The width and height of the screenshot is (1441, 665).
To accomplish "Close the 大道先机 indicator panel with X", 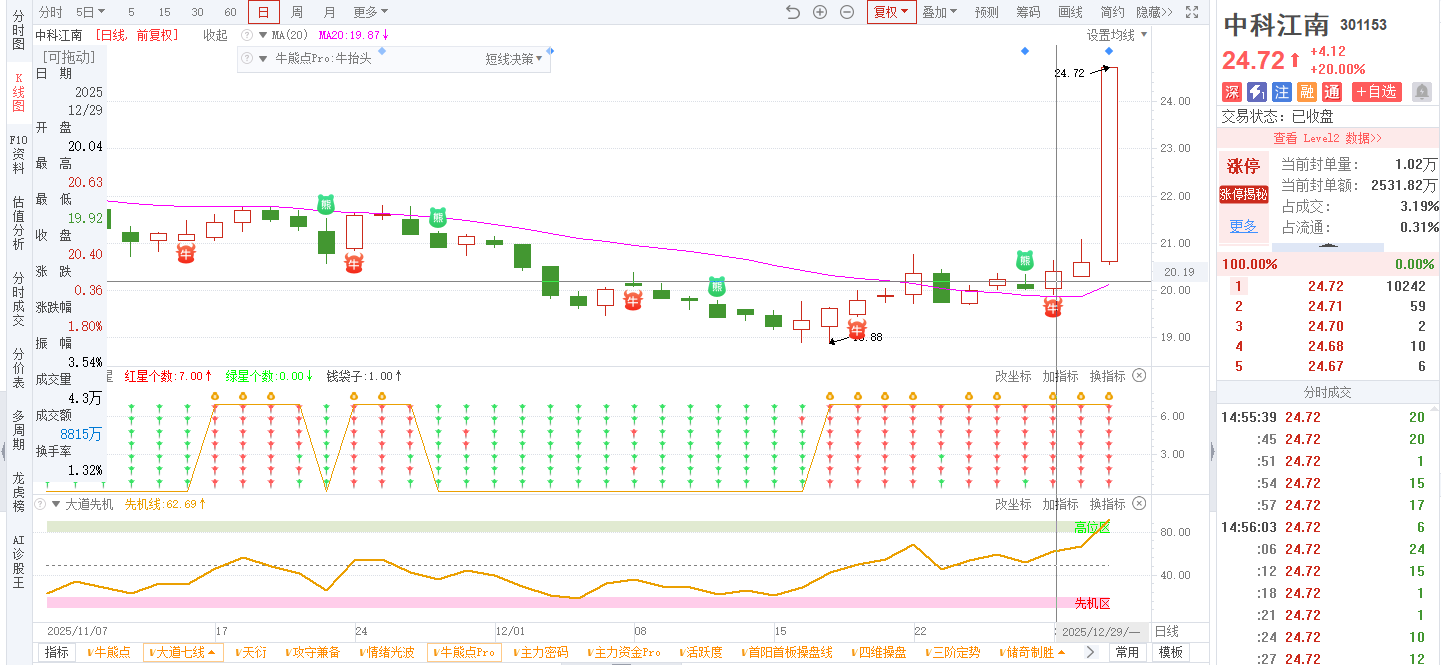I will (1139, 504).
